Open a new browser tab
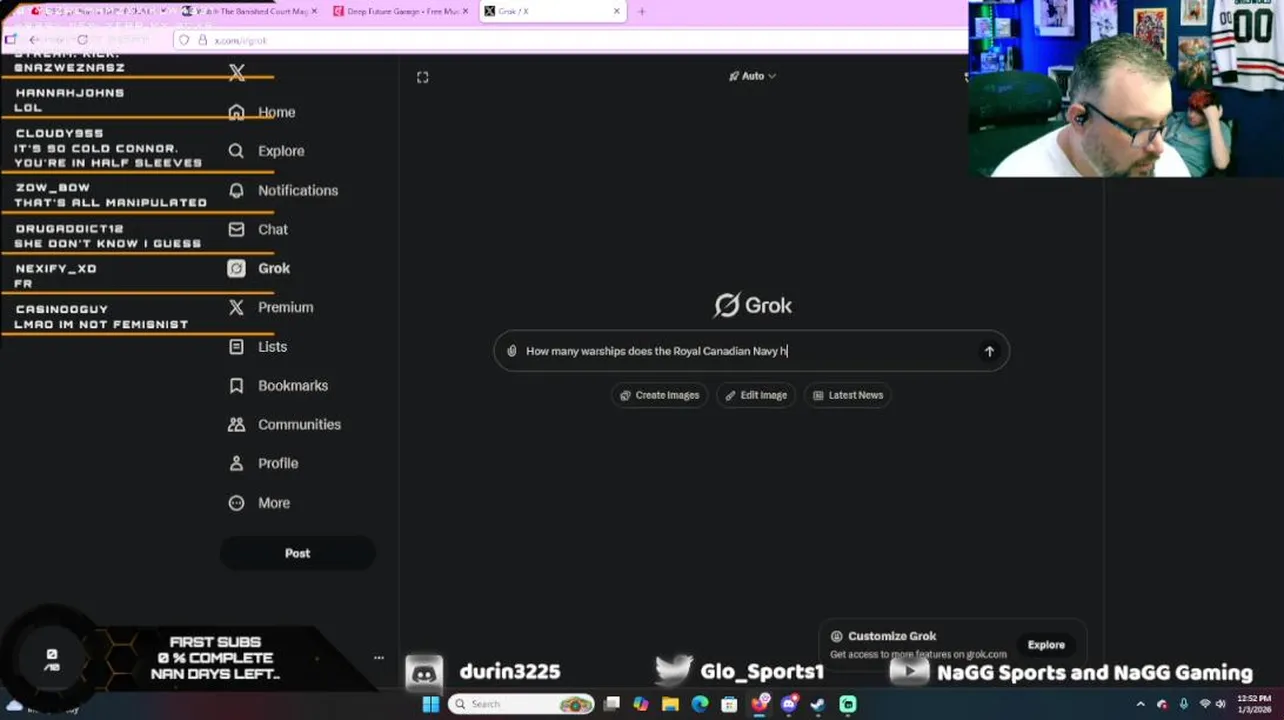 point(641,11)
